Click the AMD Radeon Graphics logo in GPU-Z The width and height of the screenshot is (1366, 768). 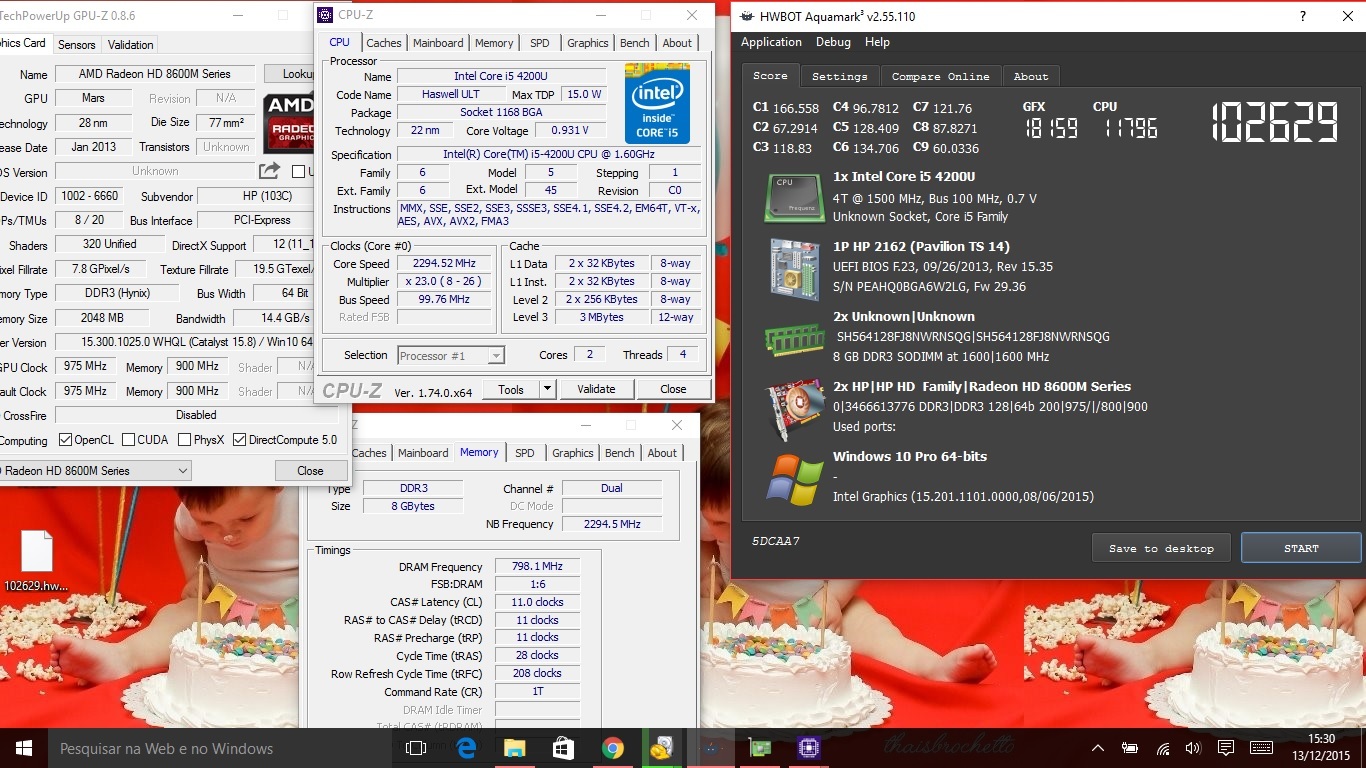289,123
